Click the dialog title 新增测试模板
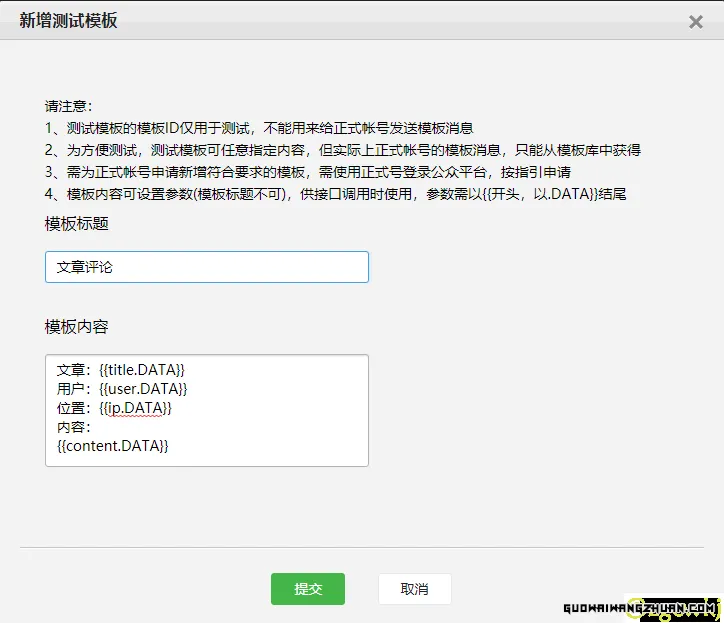 [x=68, y=21]
